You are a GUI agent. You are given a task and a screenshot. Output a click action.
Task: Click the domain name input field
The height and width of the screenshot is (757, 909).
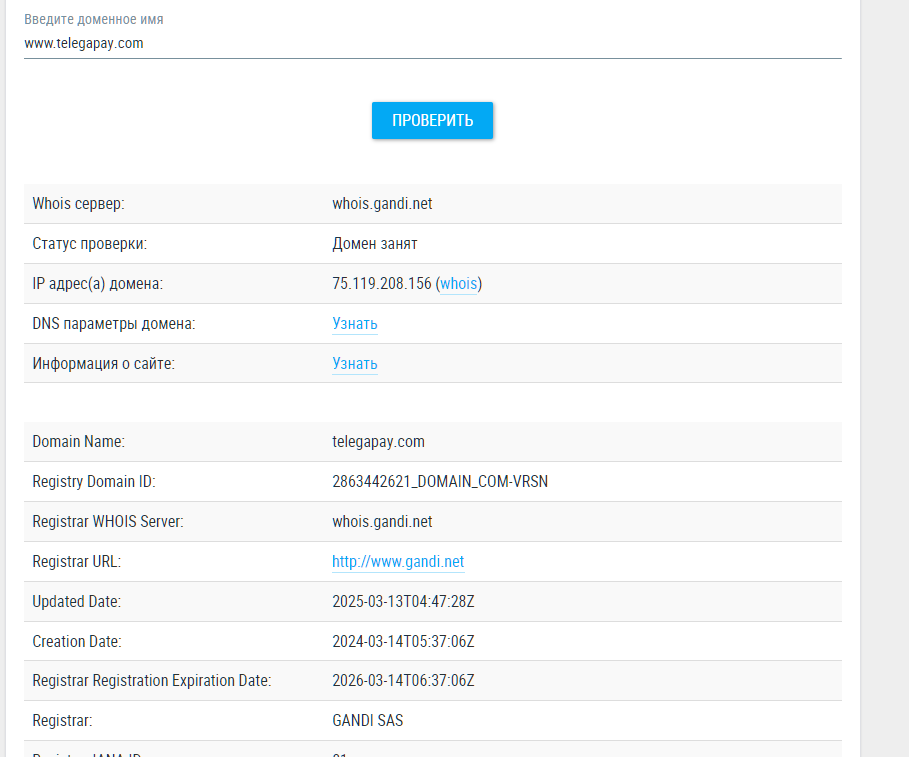point(432,43)
